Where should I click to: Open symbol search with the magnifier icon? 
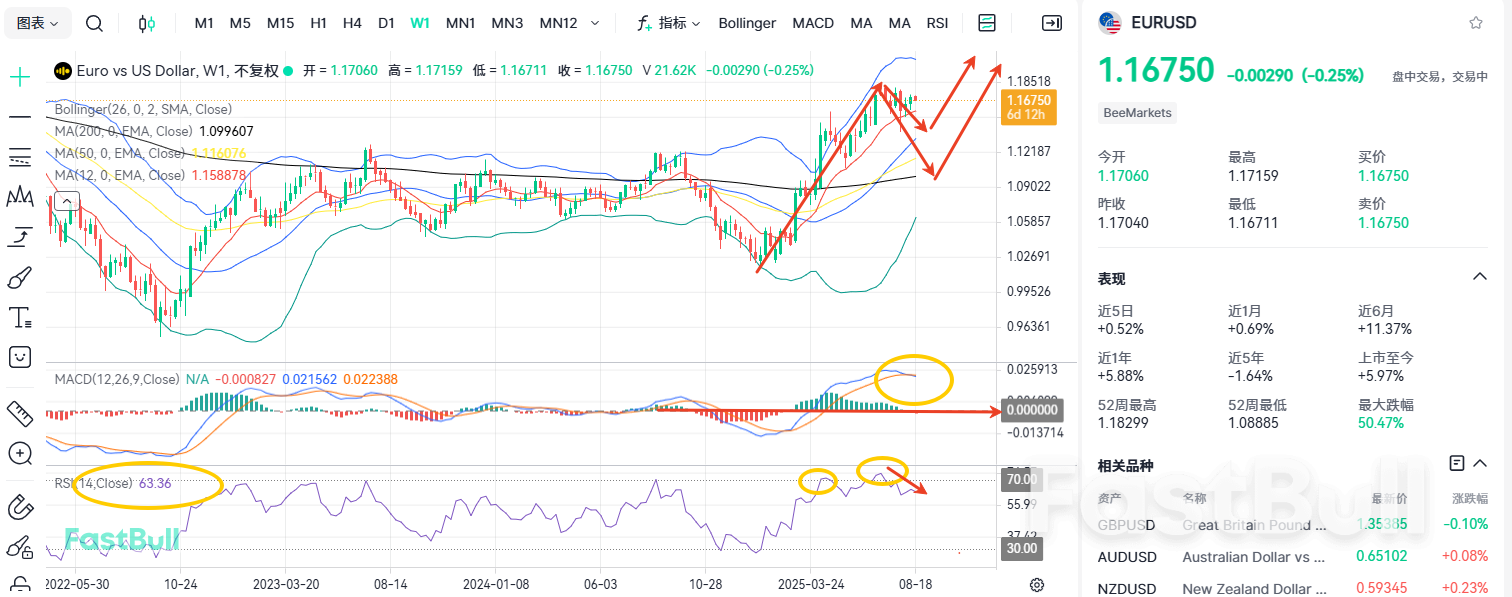click(x=94, y=22)
